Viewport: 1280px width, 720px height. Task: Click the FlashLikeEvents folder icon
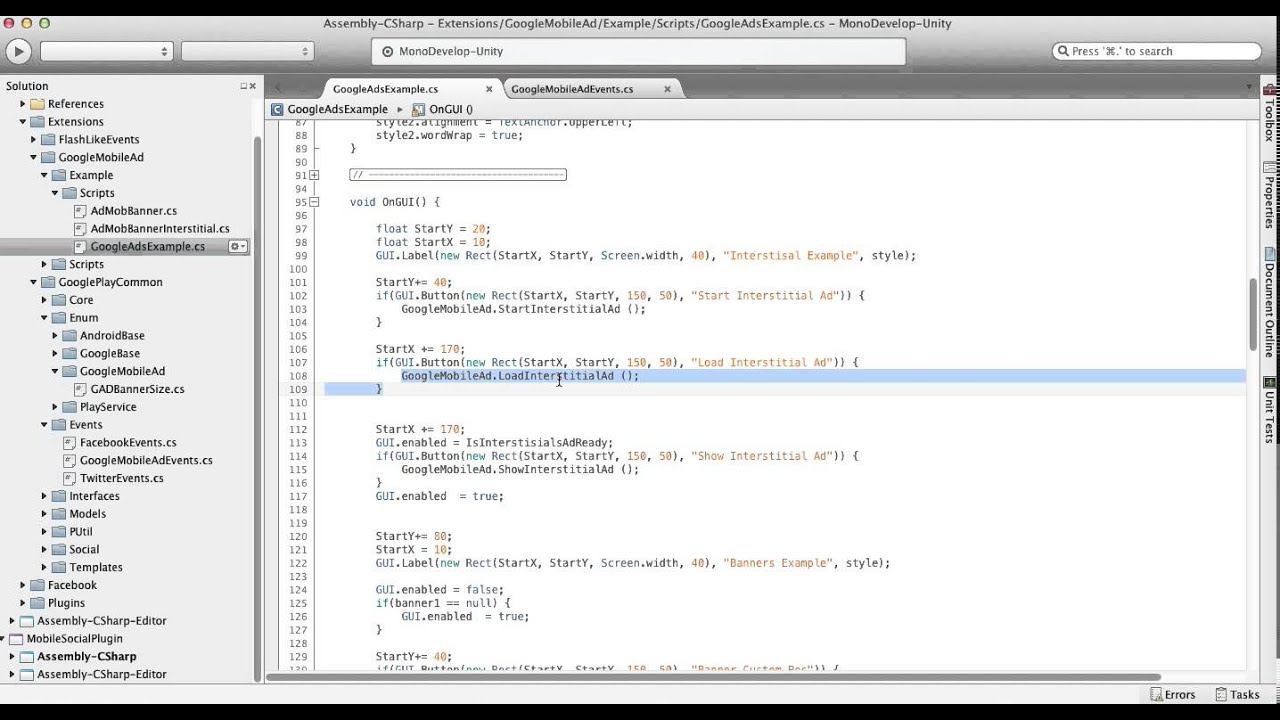coord(48,140)
